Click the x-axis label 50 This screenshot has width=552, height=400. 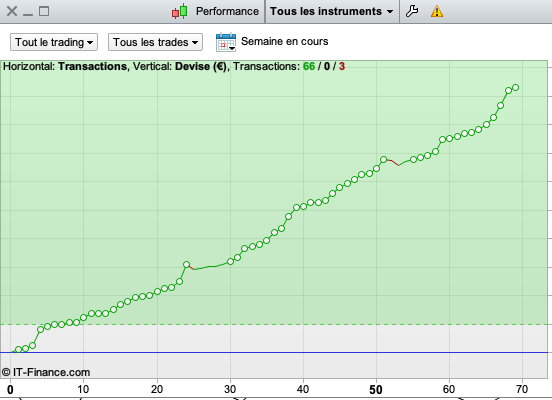pyautogui.click(x=376, y=390)
